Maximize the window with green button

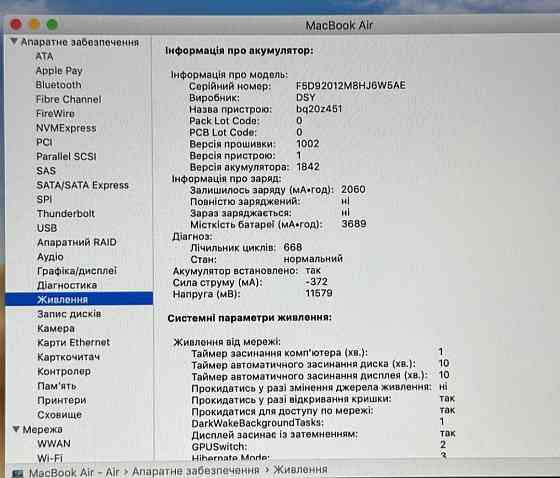[52, 24]
